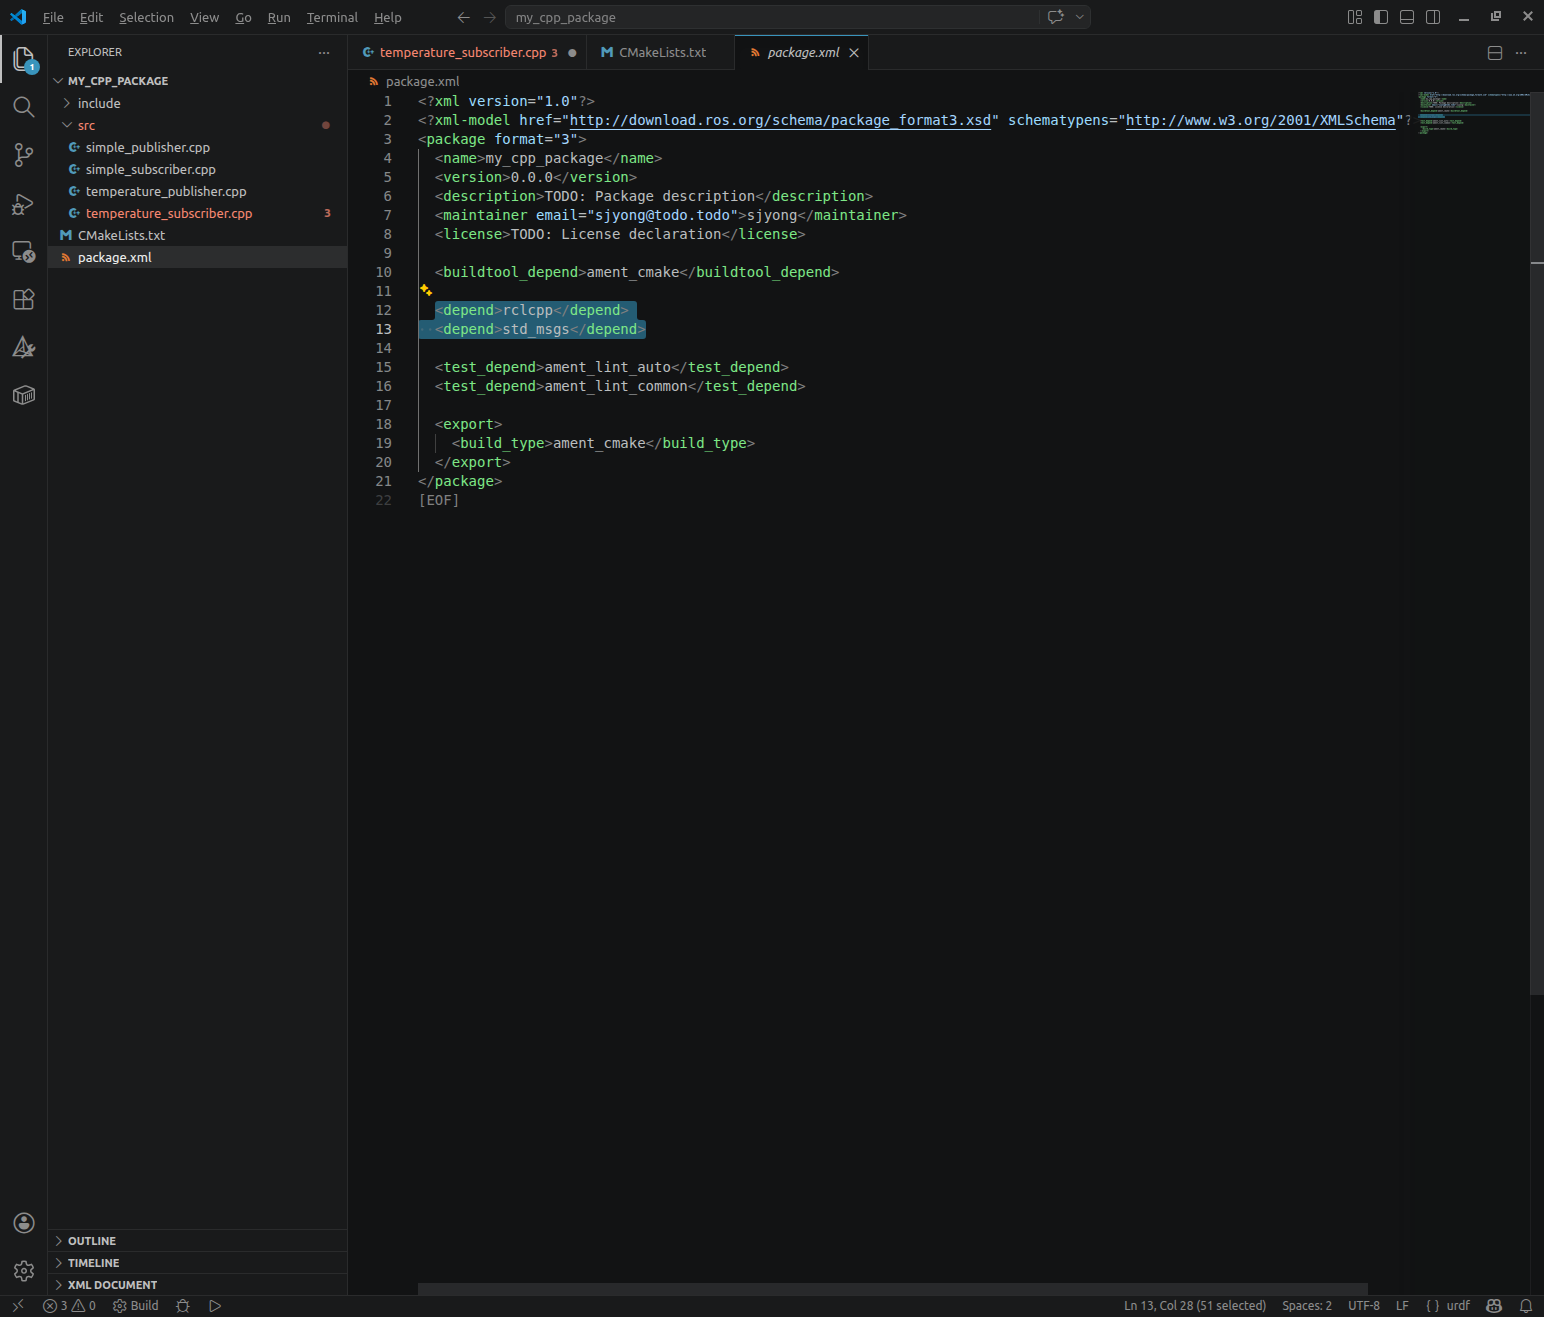Screen dimensions: 1544x1317
Task: Change file encoding UTF-8
Action: [1364, 1306]
